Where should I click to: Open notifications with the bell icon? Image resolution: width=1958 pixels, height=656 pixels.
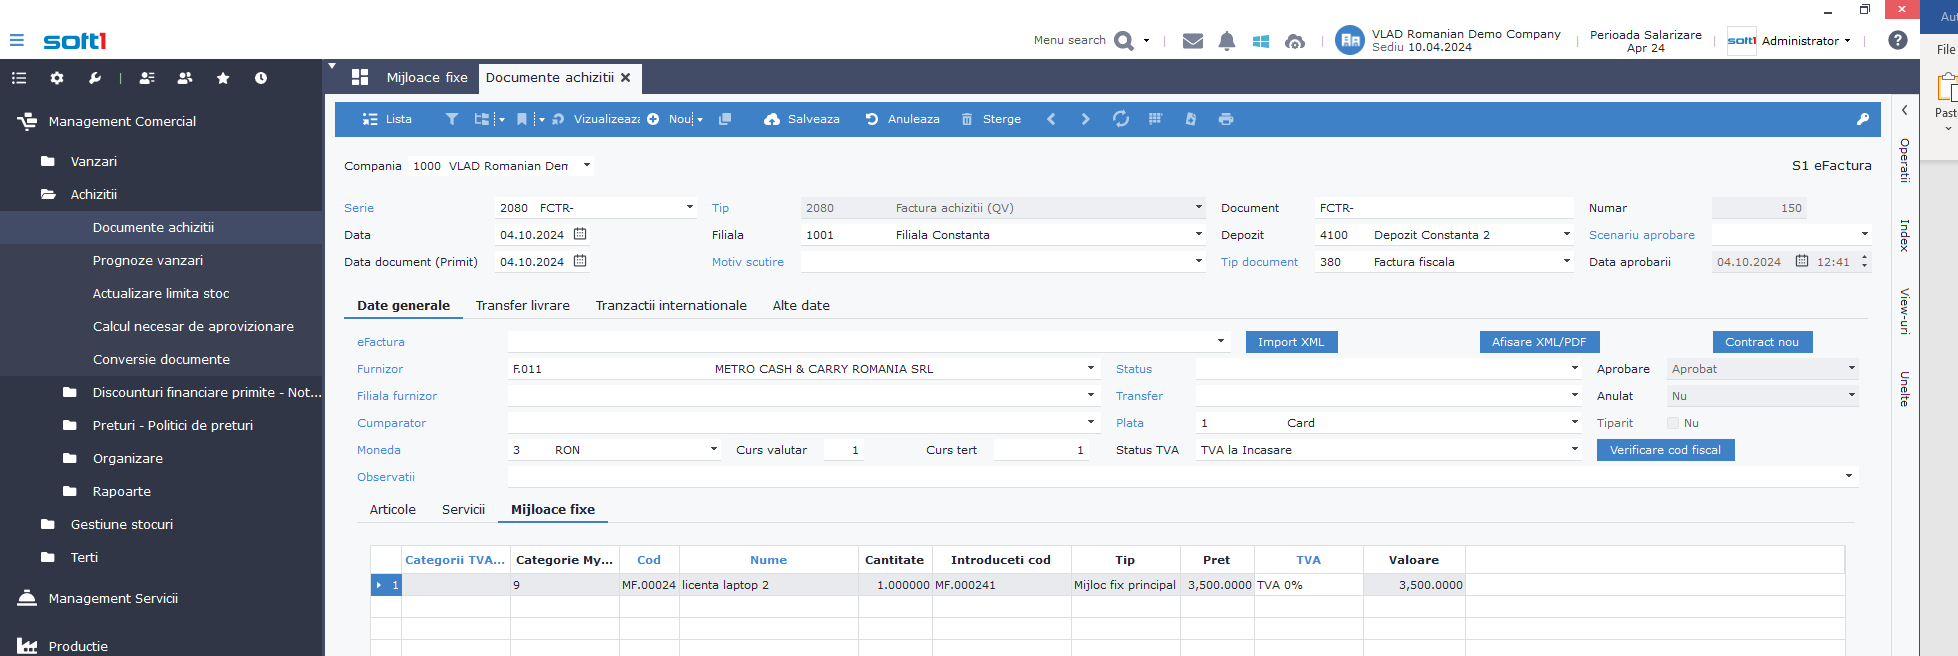pos(1227,41)
